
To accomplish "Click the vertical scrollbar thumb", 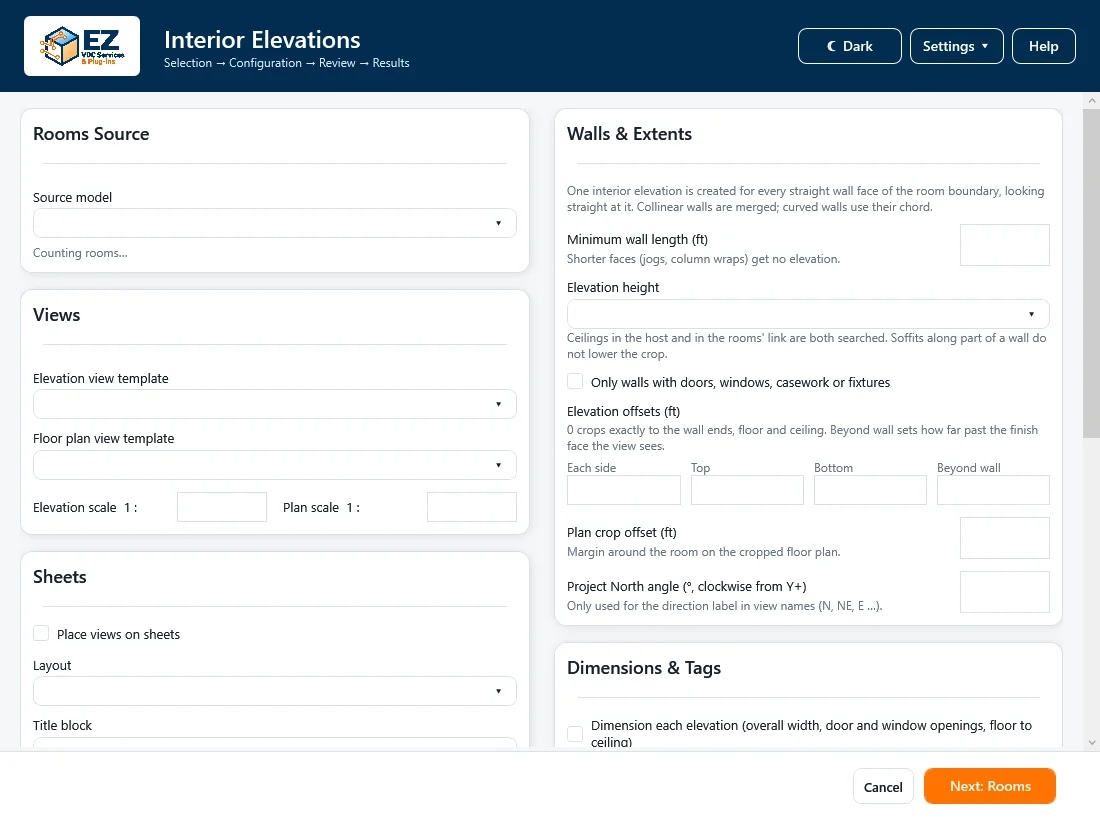I will [1091, 274].
